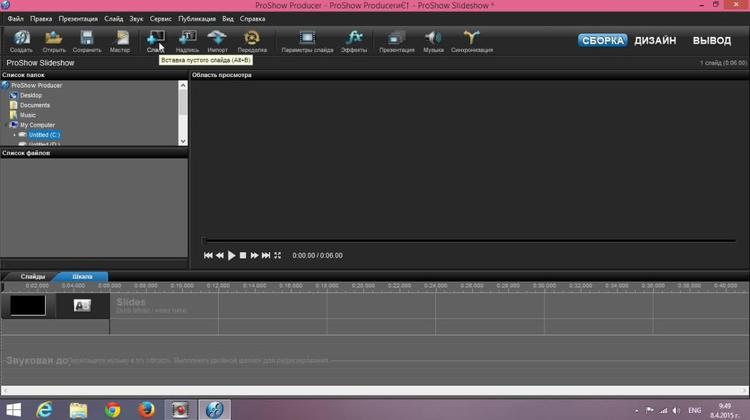750x420 pixels.
Task: Click folder list scroll down arrow
Action: [x=183, y=141]
